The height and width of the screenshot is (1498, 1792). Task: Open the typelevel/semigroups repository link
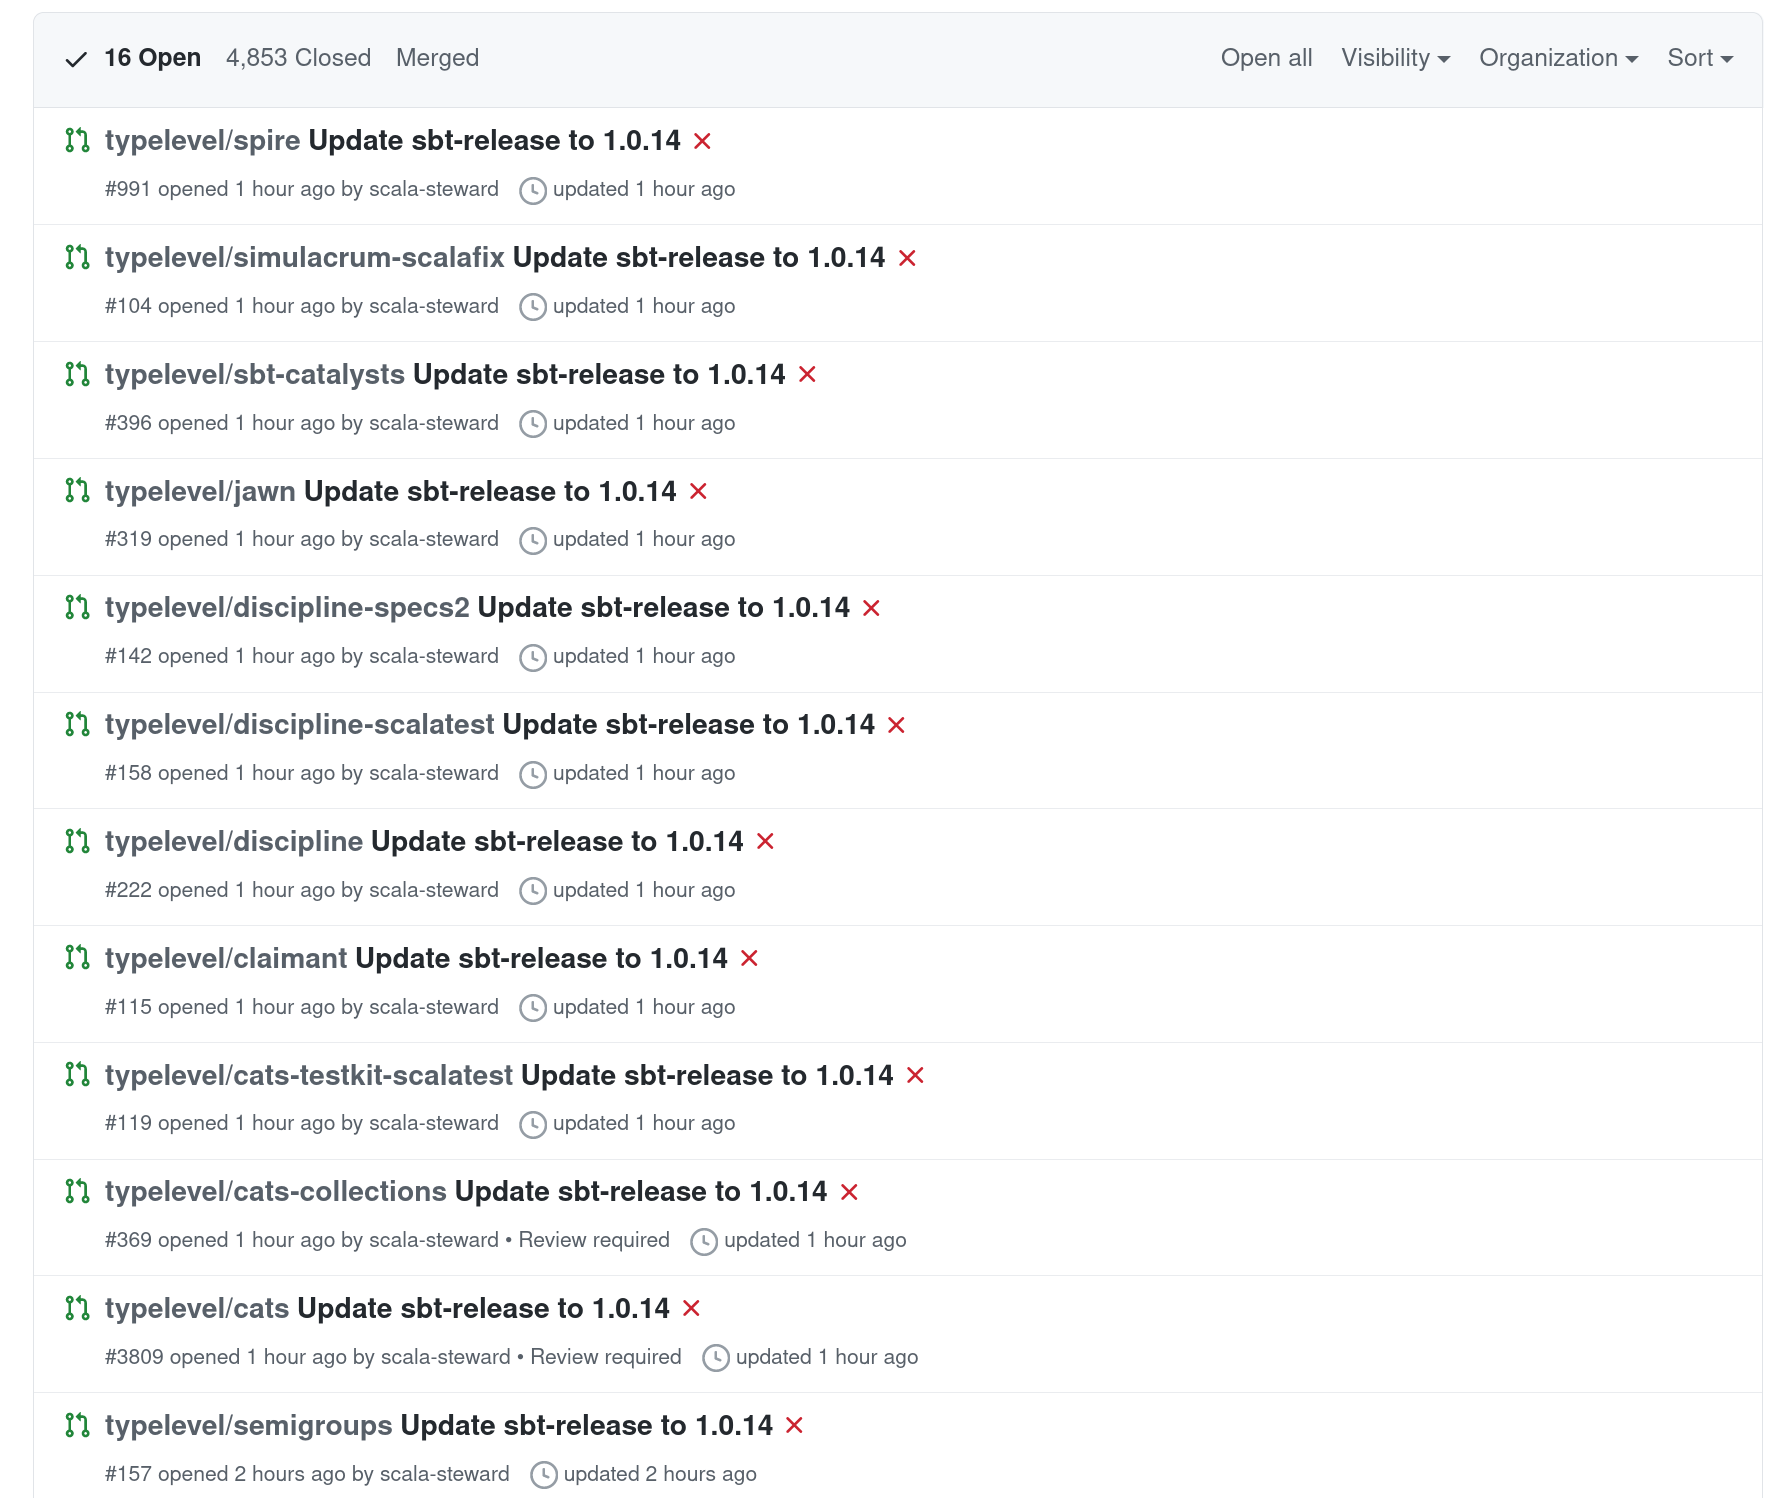tap(249, 1426)
